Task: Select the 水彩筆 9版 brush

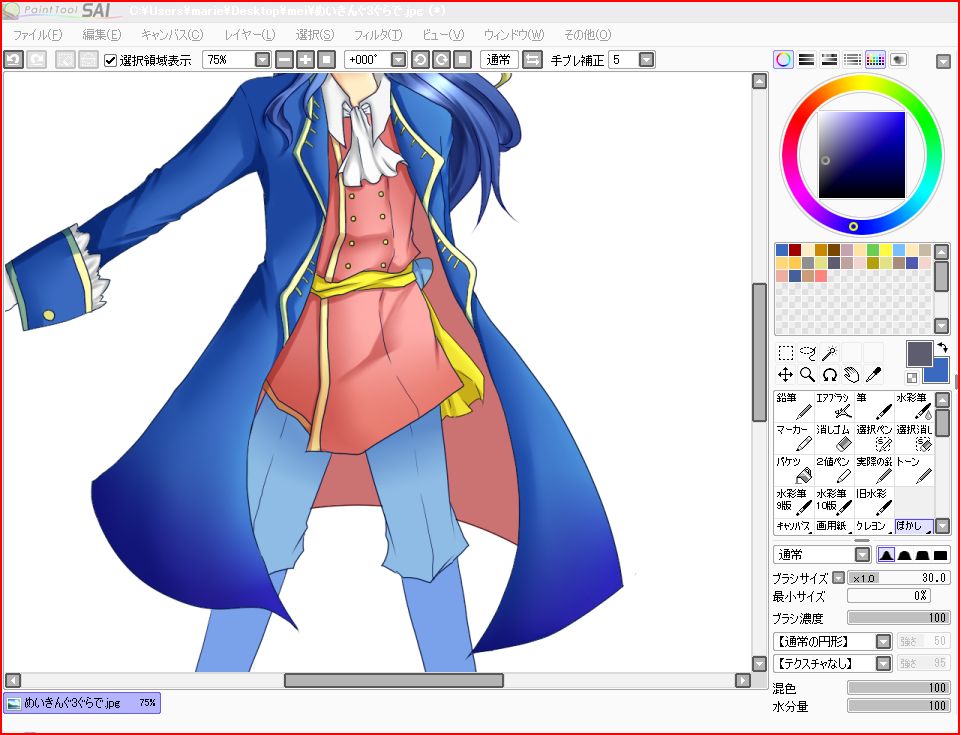Action: (794, 502)
